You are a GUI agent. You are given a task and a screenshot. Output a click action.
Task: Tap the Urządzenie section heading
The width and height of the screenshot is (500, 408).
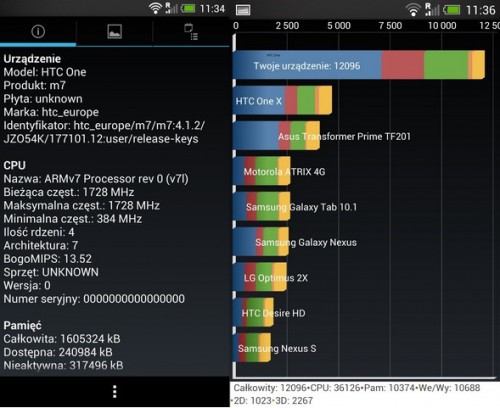(x=32, y=59)
